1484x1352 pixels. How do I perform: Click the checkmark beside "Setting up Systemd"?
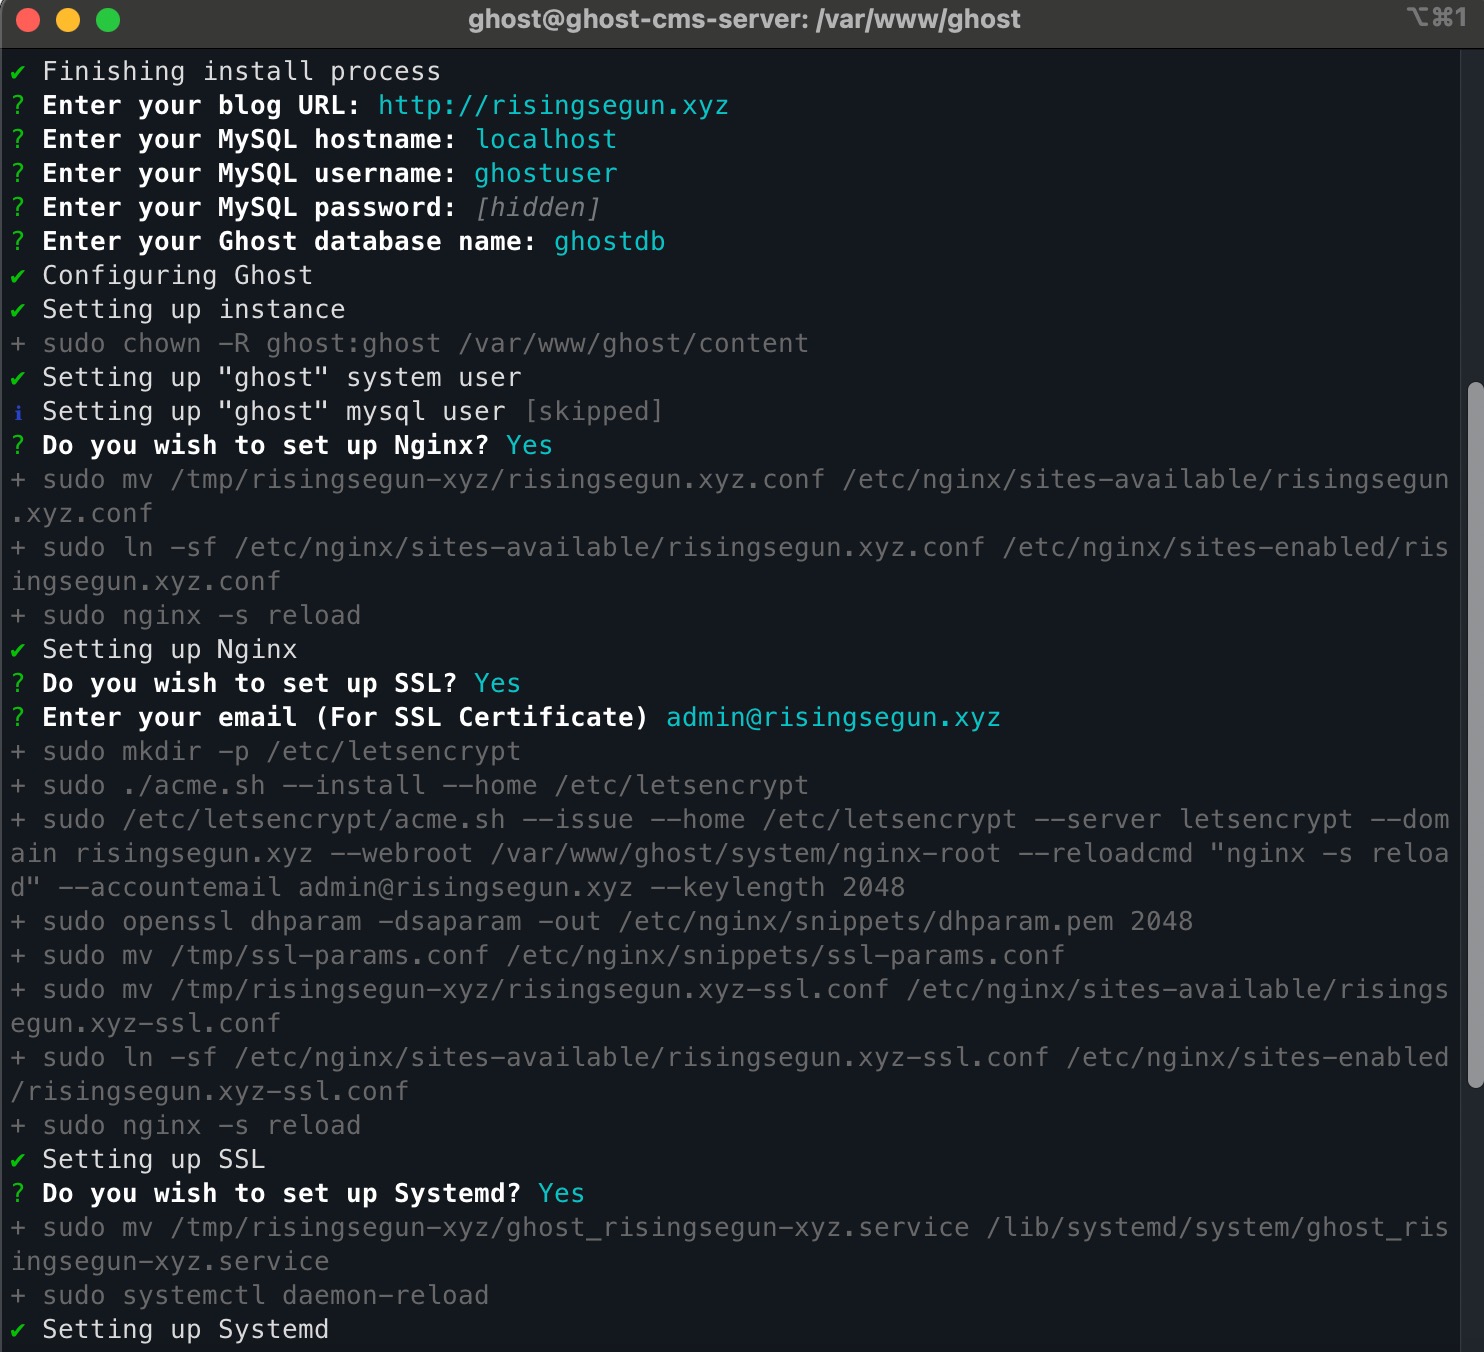pos(18,1329)
